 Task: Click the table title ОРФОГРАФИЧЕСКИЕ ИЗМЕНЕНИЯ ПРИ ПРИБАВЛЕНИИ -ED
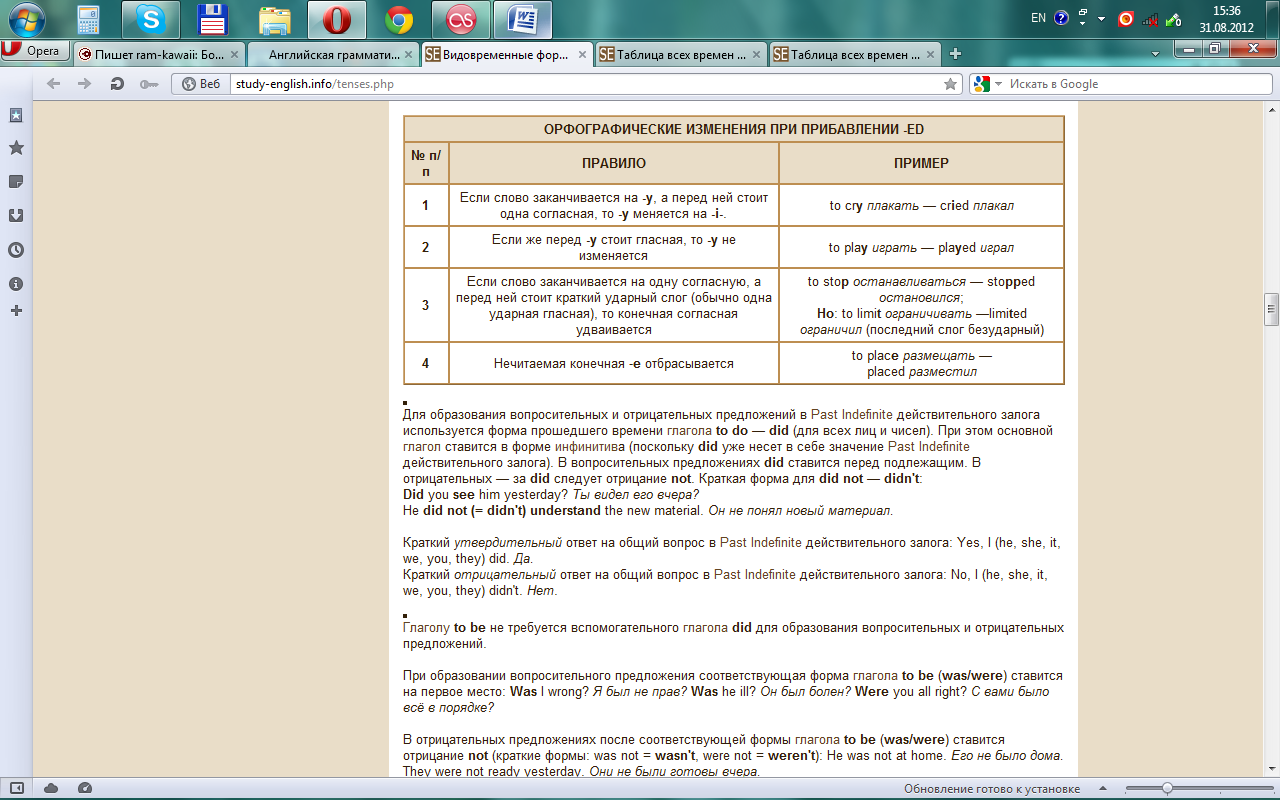point(734,130)
